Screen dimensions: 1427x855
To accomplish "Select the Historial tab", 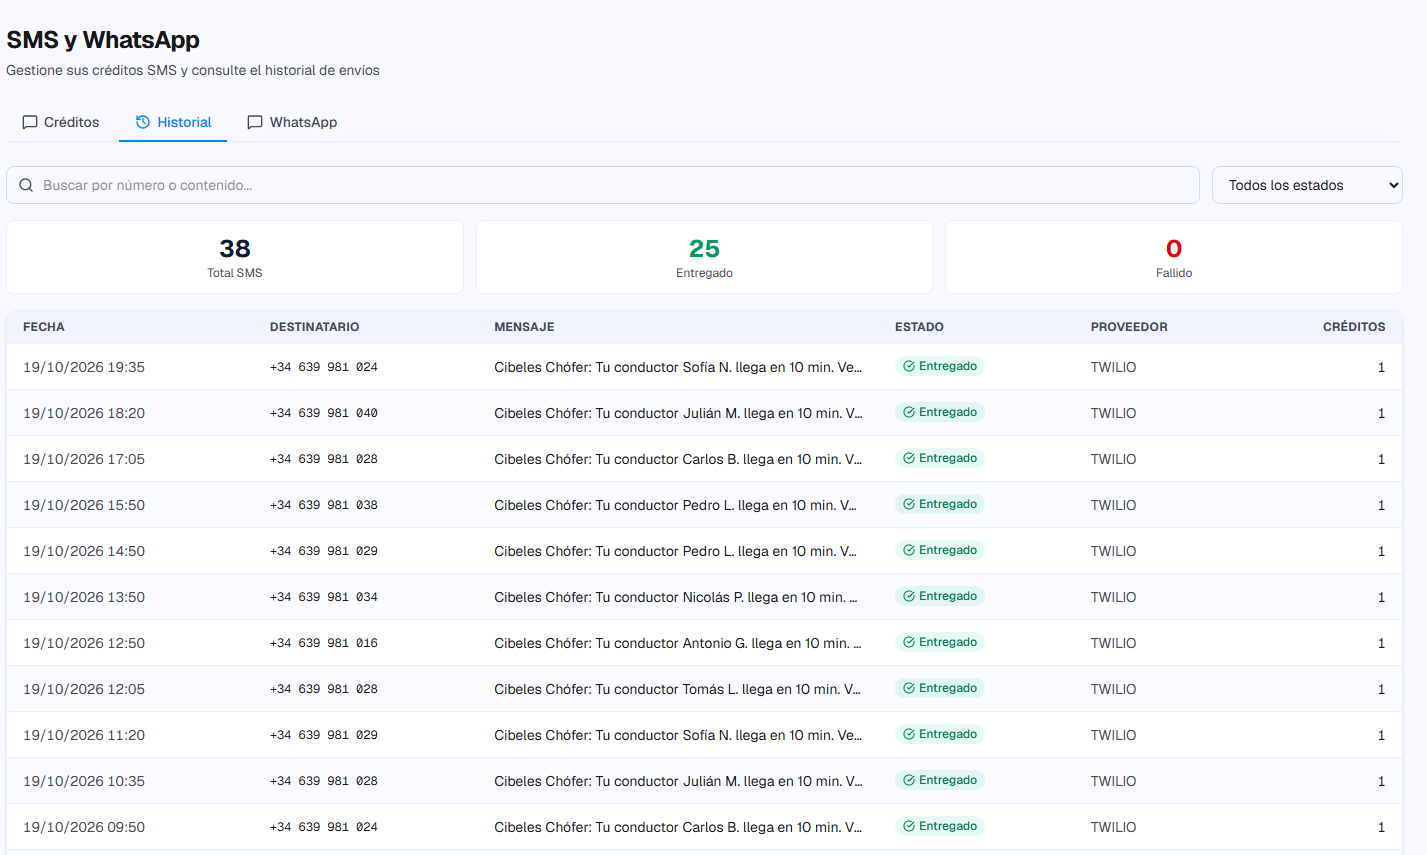I will pos(173,122).
